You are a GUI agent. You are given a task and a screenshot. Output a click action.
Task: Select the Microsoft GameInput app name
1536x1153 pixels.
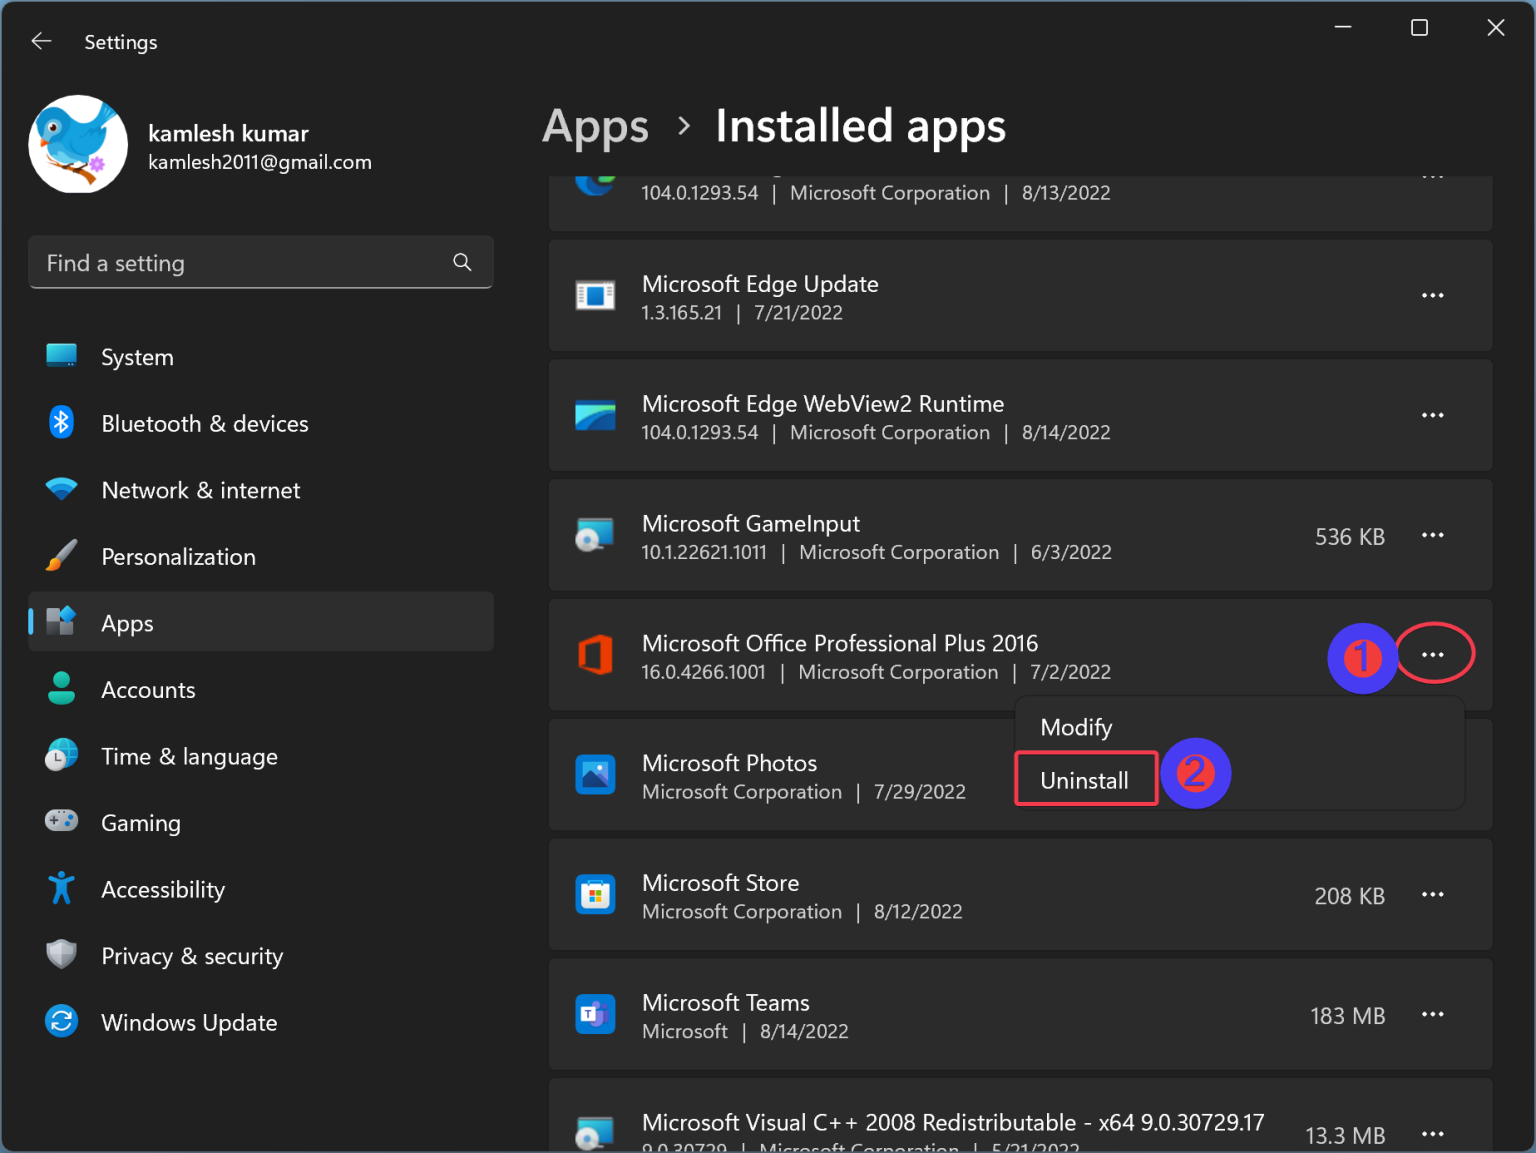click(x=751, y=524)
